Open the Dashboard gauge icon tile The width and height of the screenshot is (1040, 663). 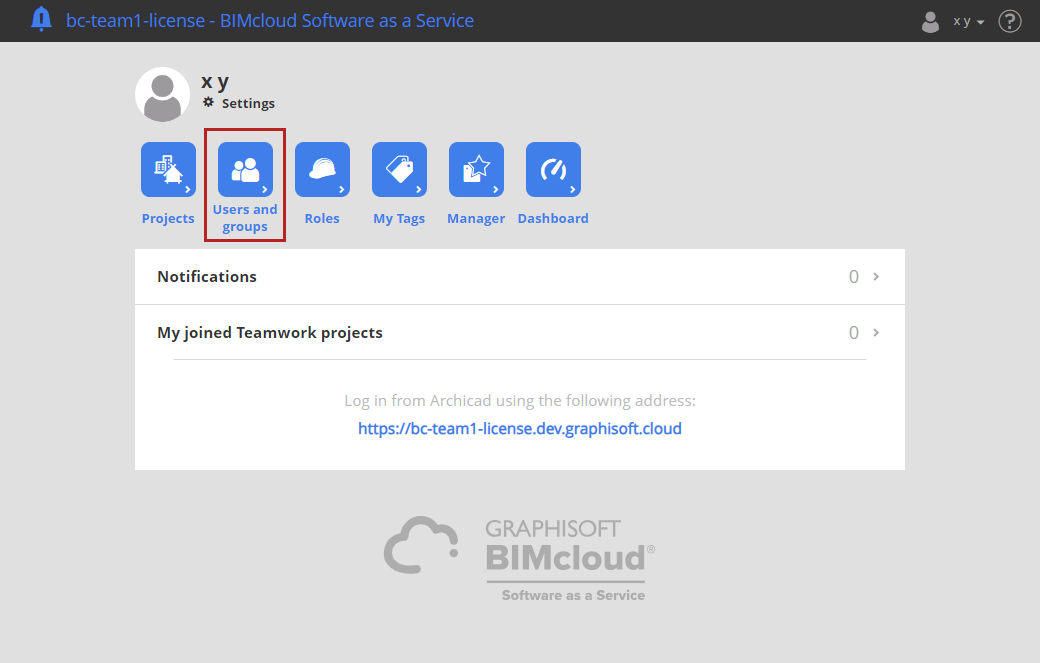click(553, 170)
